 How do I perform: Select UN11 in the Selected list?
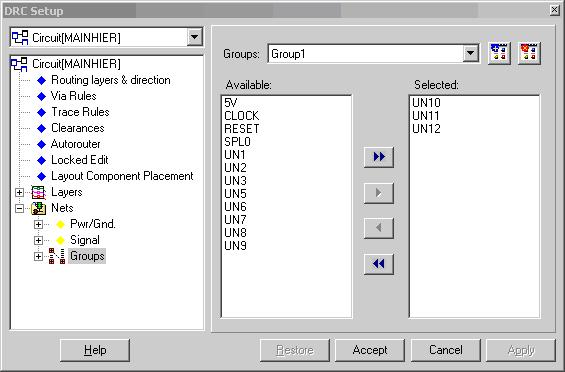pos(426,116)
